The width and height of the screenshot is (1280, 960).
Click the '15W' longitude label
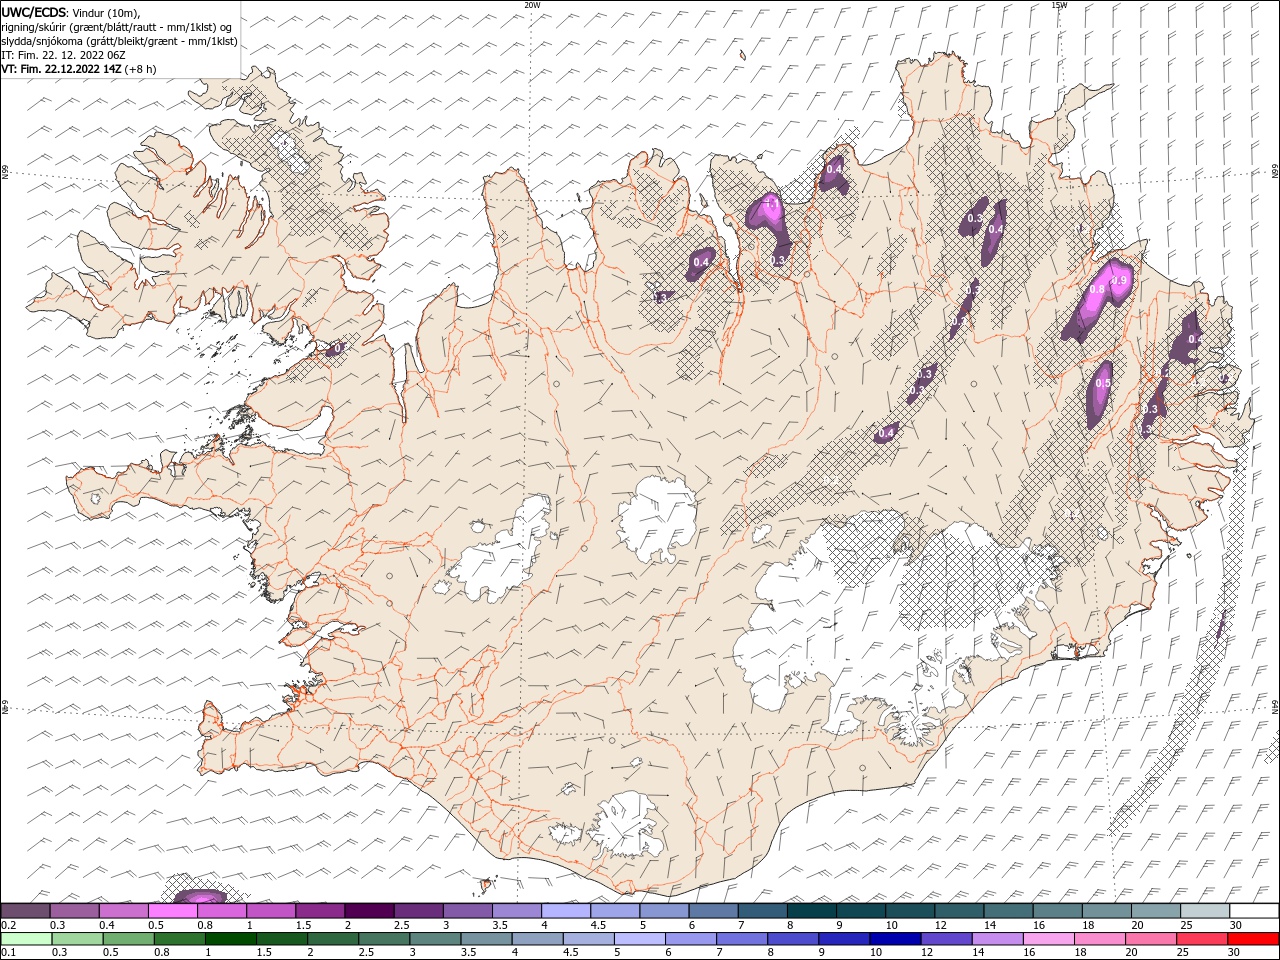[x=1059, y=5]
